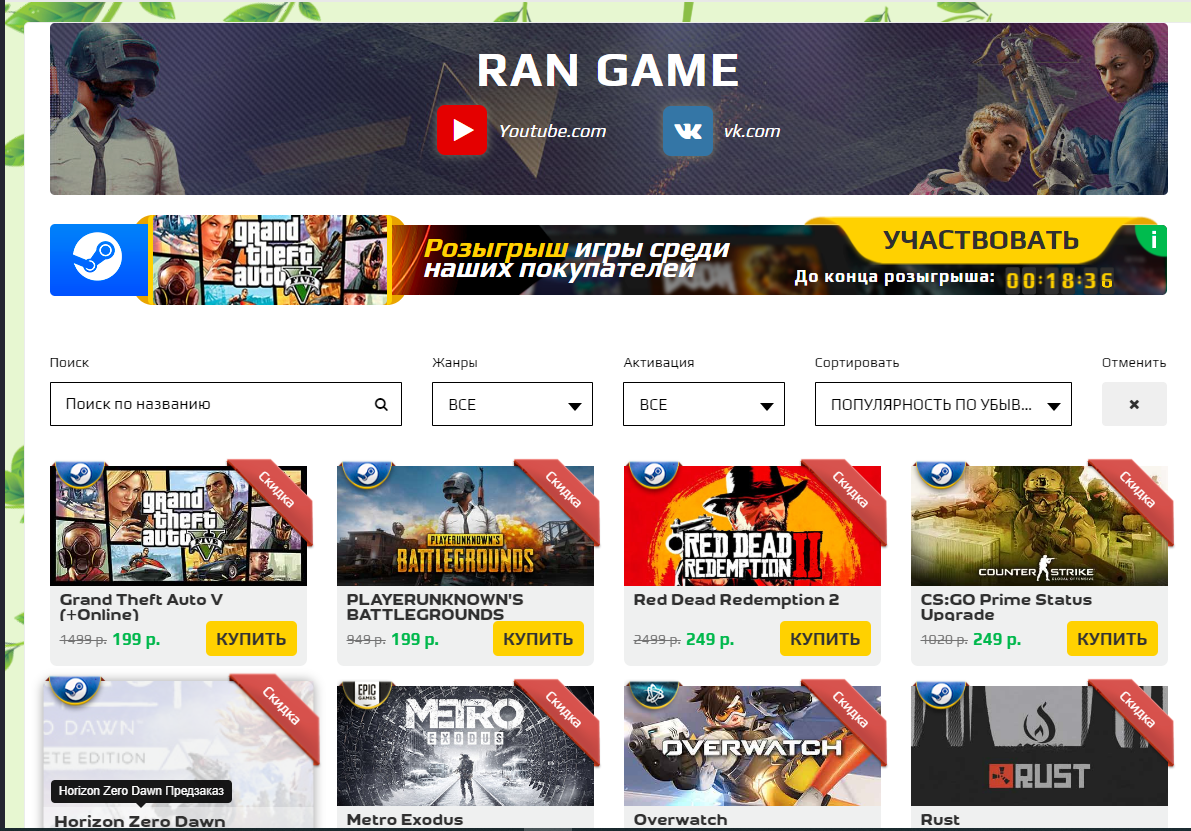The image size is (1191, 831).
Task: Click the GTA V giveaway banner image
Action: [x=270, y=260]
